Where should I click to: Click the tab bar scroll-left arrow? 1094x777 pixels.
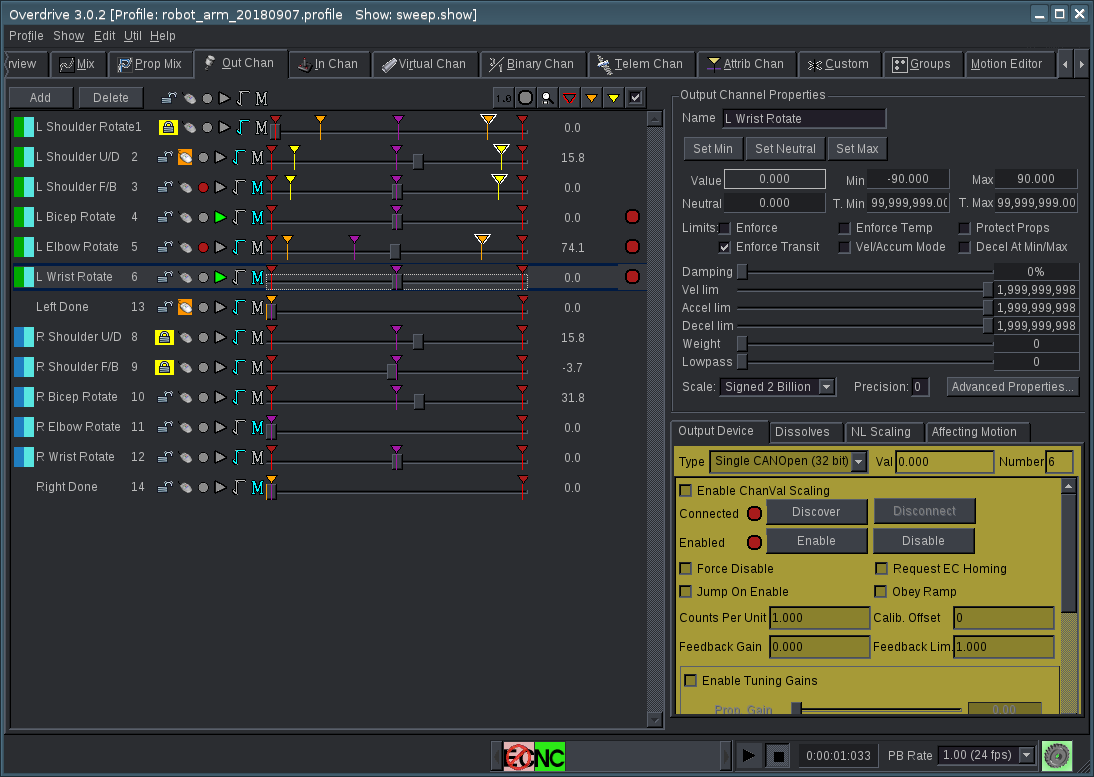[1065, 64]
